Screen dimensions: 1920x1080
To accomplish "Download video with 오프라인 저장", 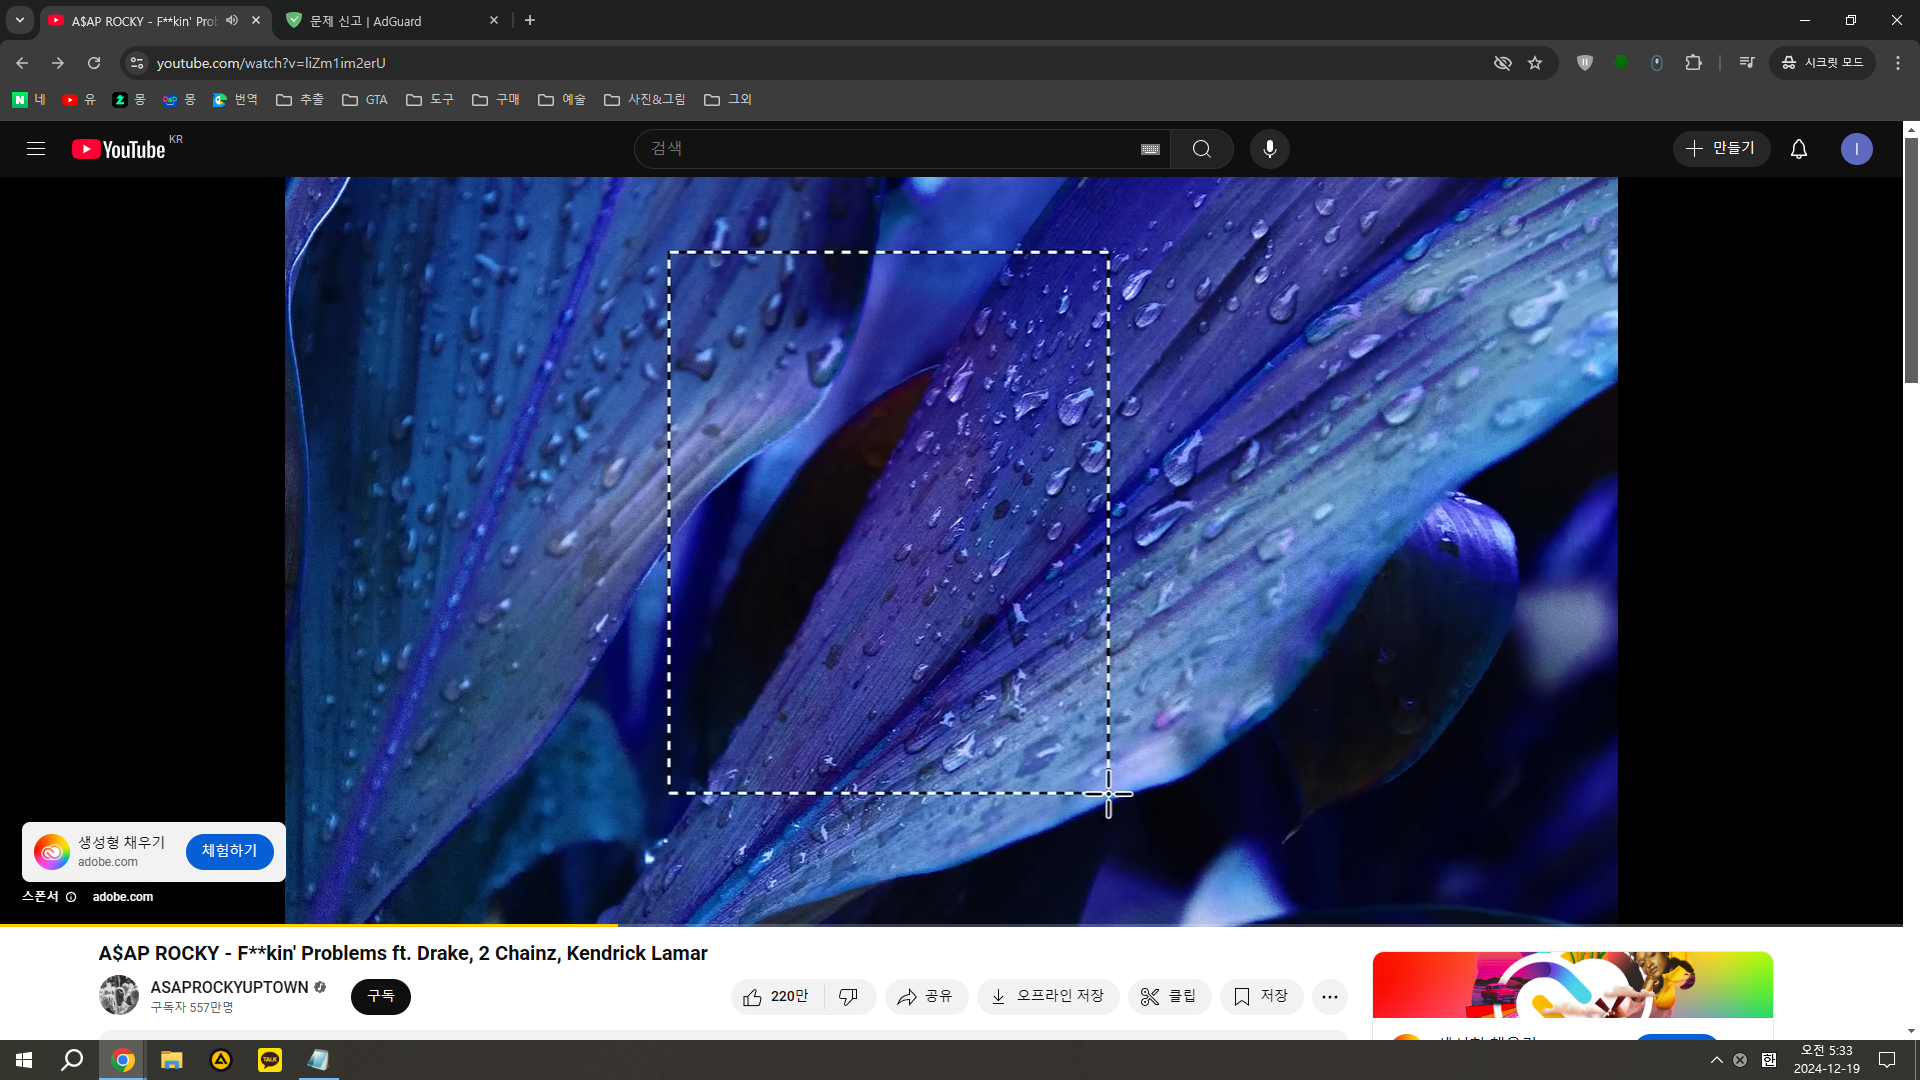I will [x=1049, y=997].
